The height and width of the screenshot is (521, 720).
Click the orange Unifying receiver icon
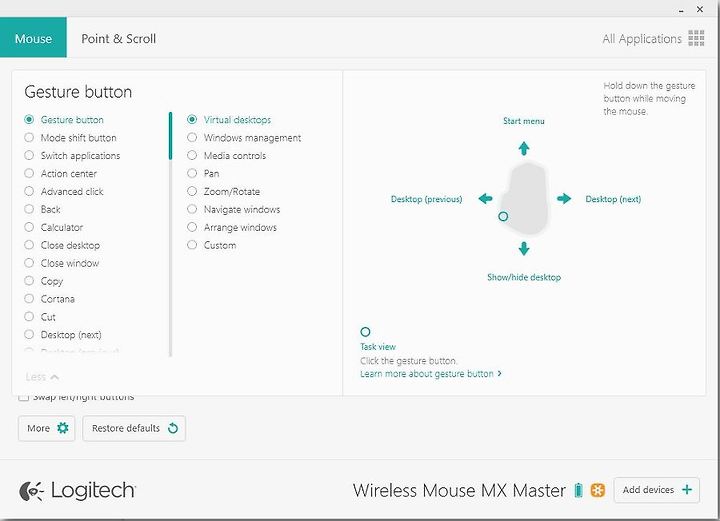(597, 490)
